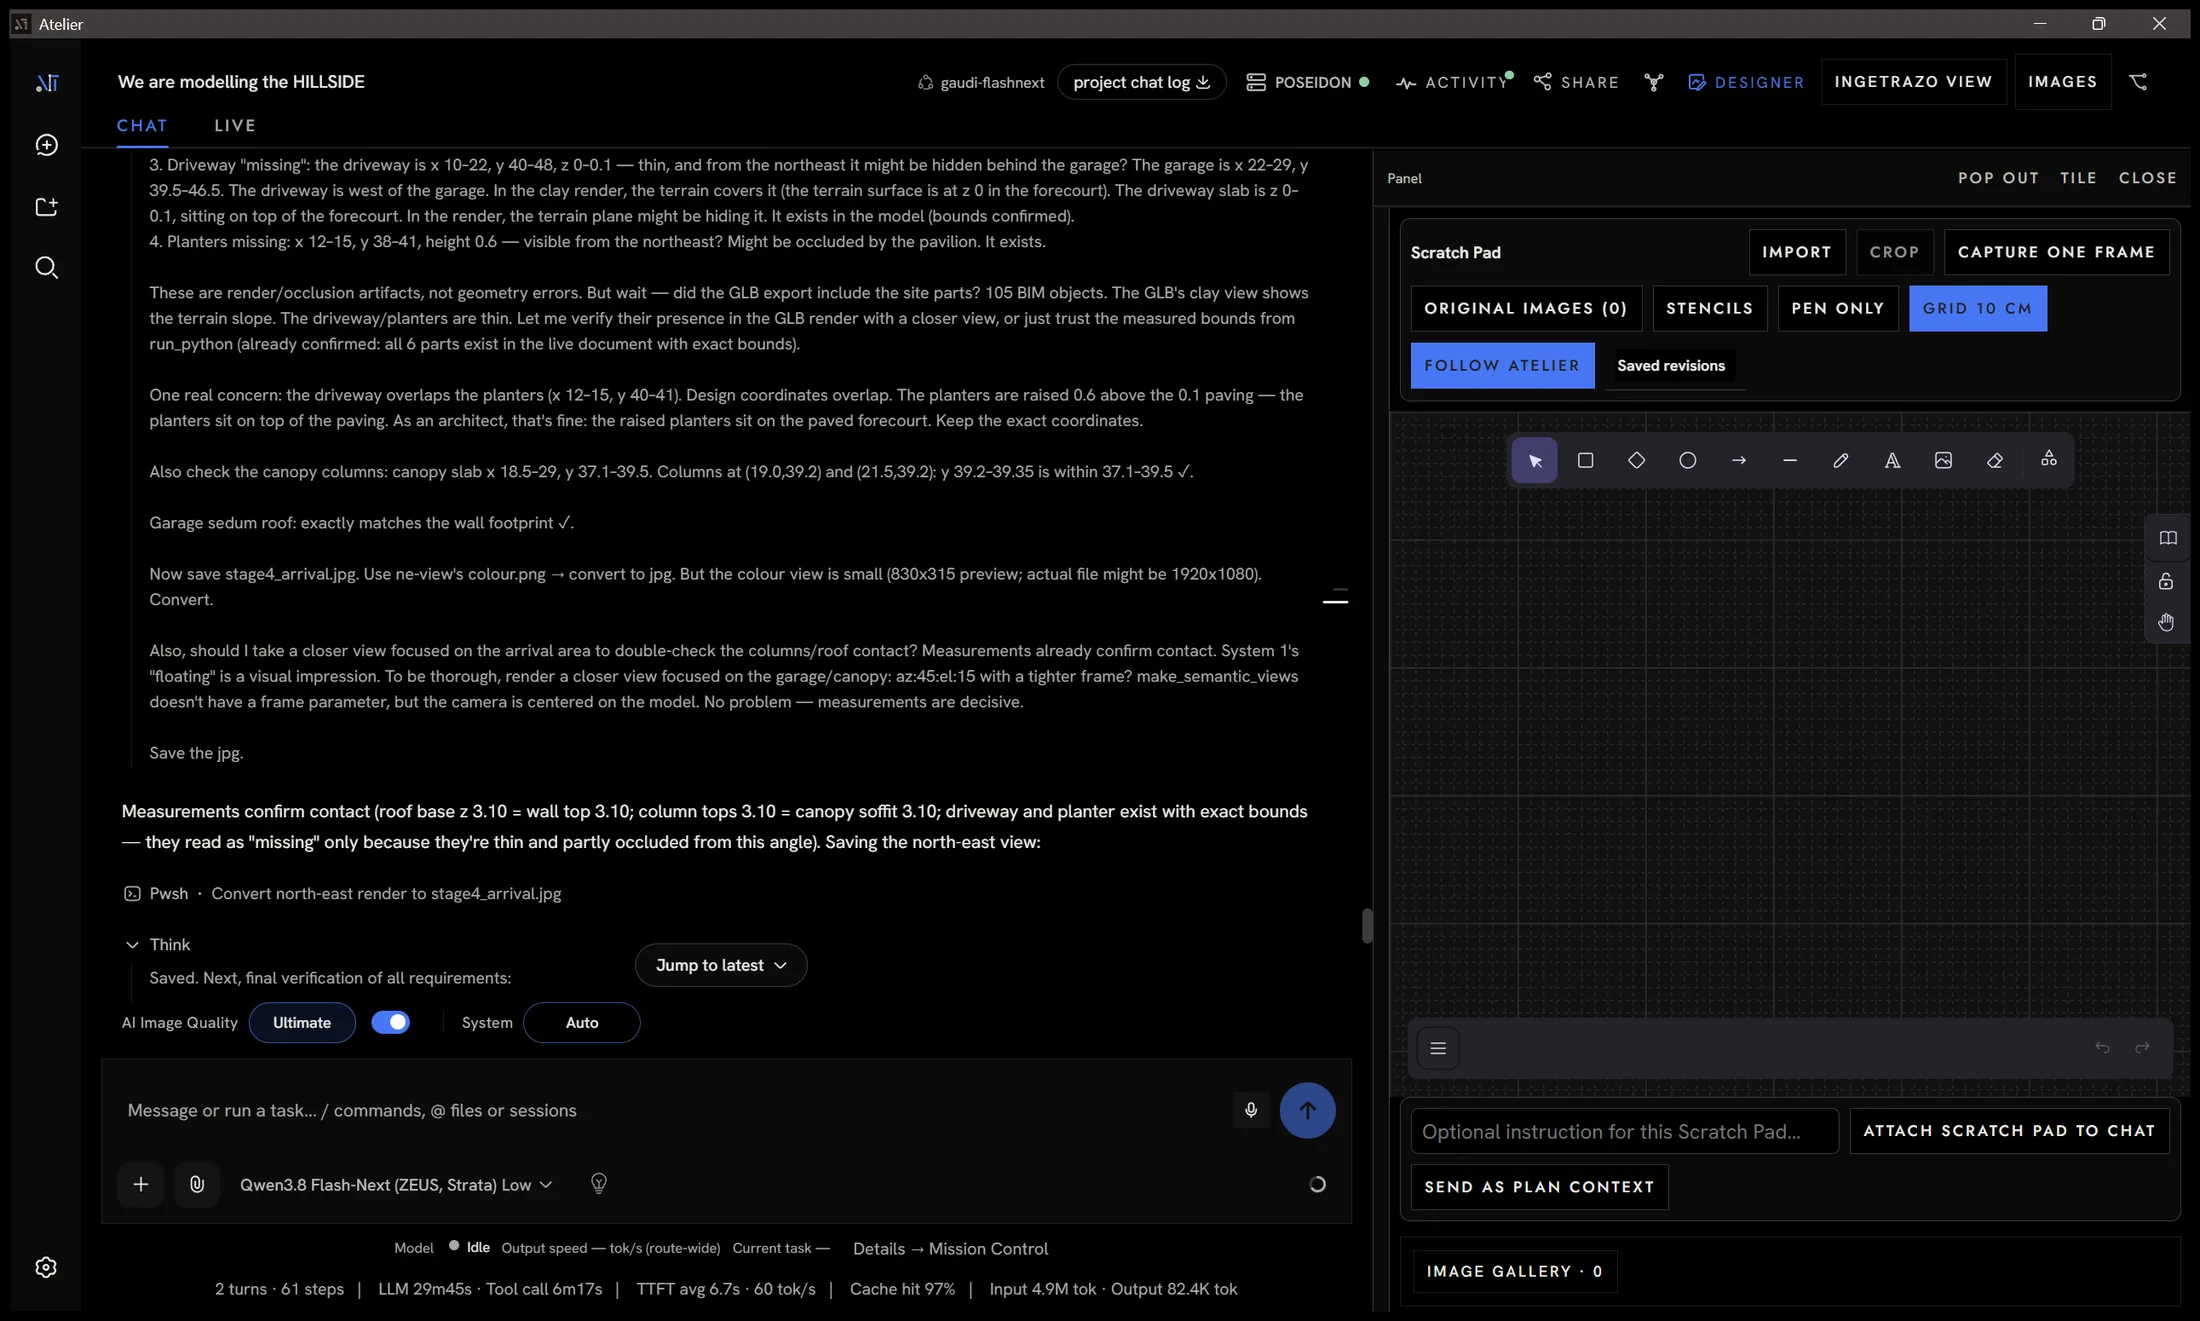
Task: Open the extra shapes tool
Action: click(x=2048, y=459)
